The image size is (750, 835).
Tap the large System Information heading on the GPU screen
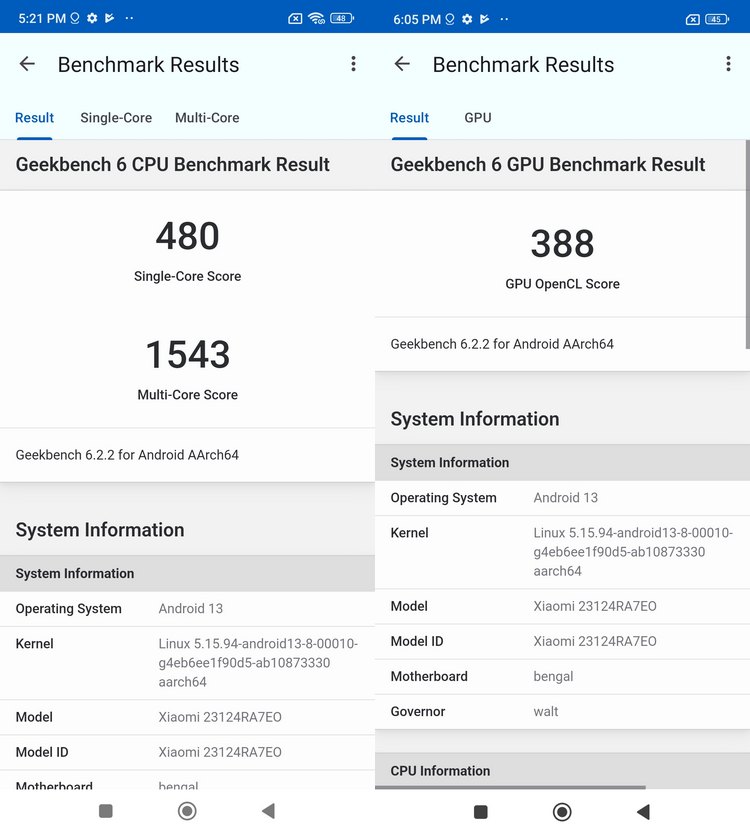pos(475,419)
